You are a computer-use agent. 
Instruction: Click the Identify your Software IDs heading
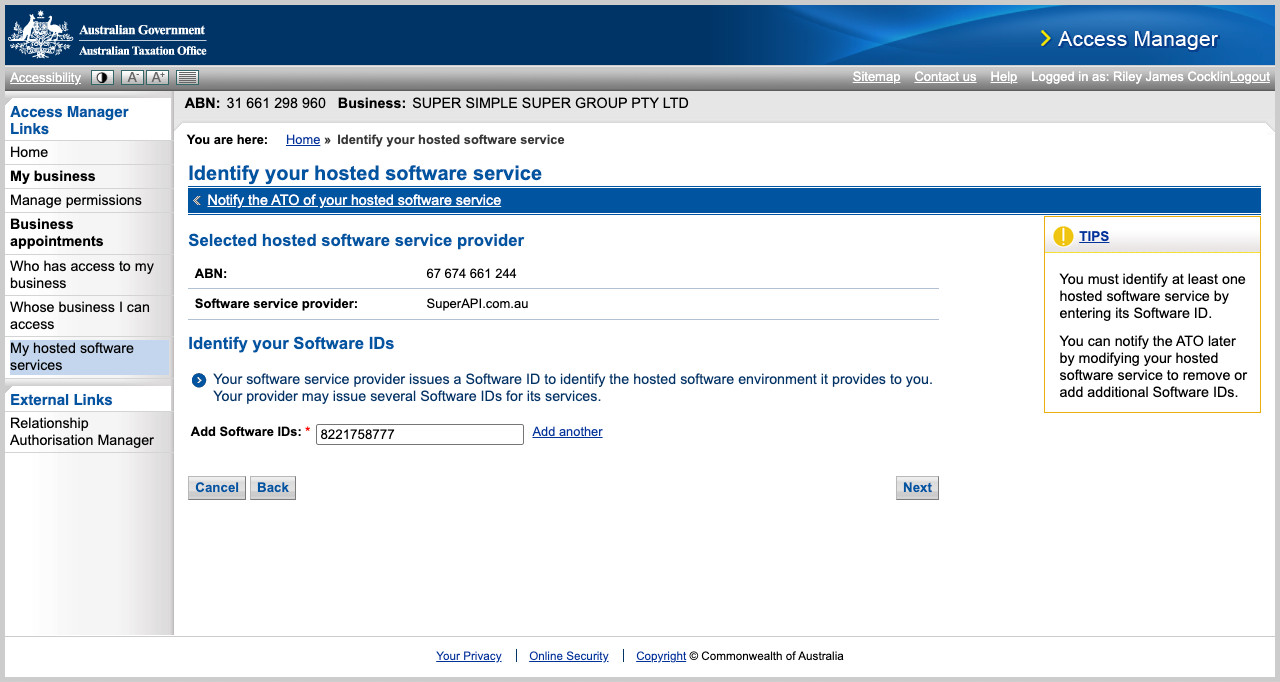(x=291, y=343)
